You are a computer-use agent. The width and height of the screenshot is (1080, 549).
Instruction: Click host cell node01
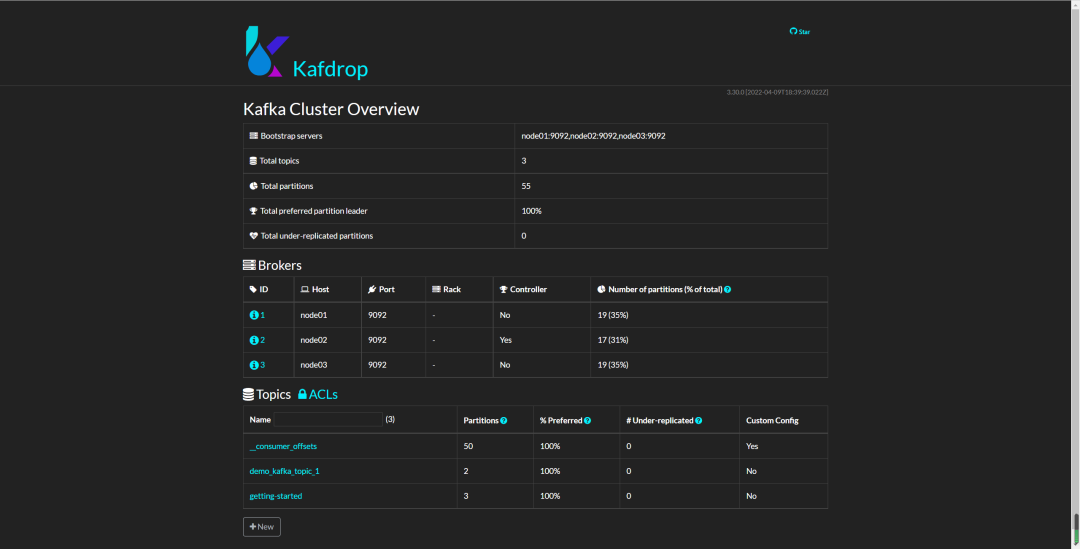313,315
